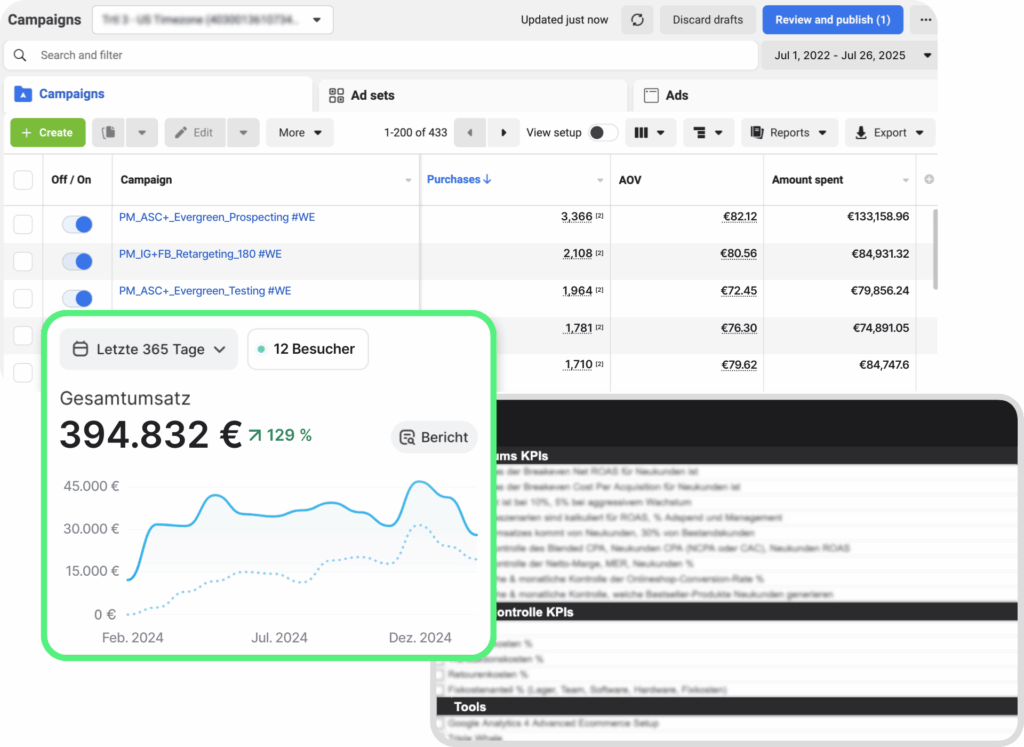Check the select-all campaigns checkbox

coord(23,180)
